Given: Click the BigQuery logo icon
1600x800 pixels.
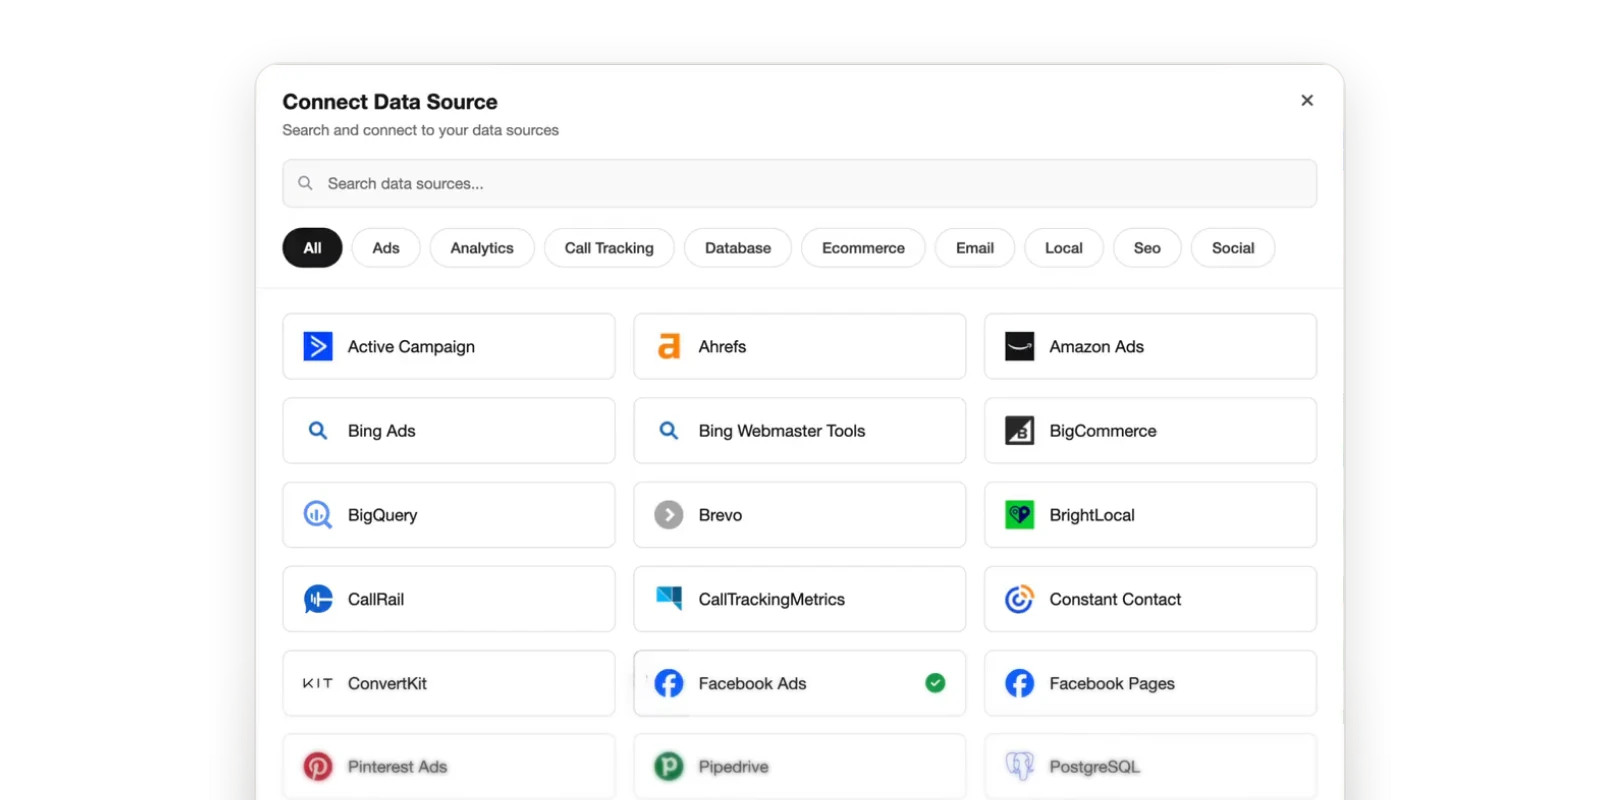Looking at the screenshot, I should tap(318, 515).
